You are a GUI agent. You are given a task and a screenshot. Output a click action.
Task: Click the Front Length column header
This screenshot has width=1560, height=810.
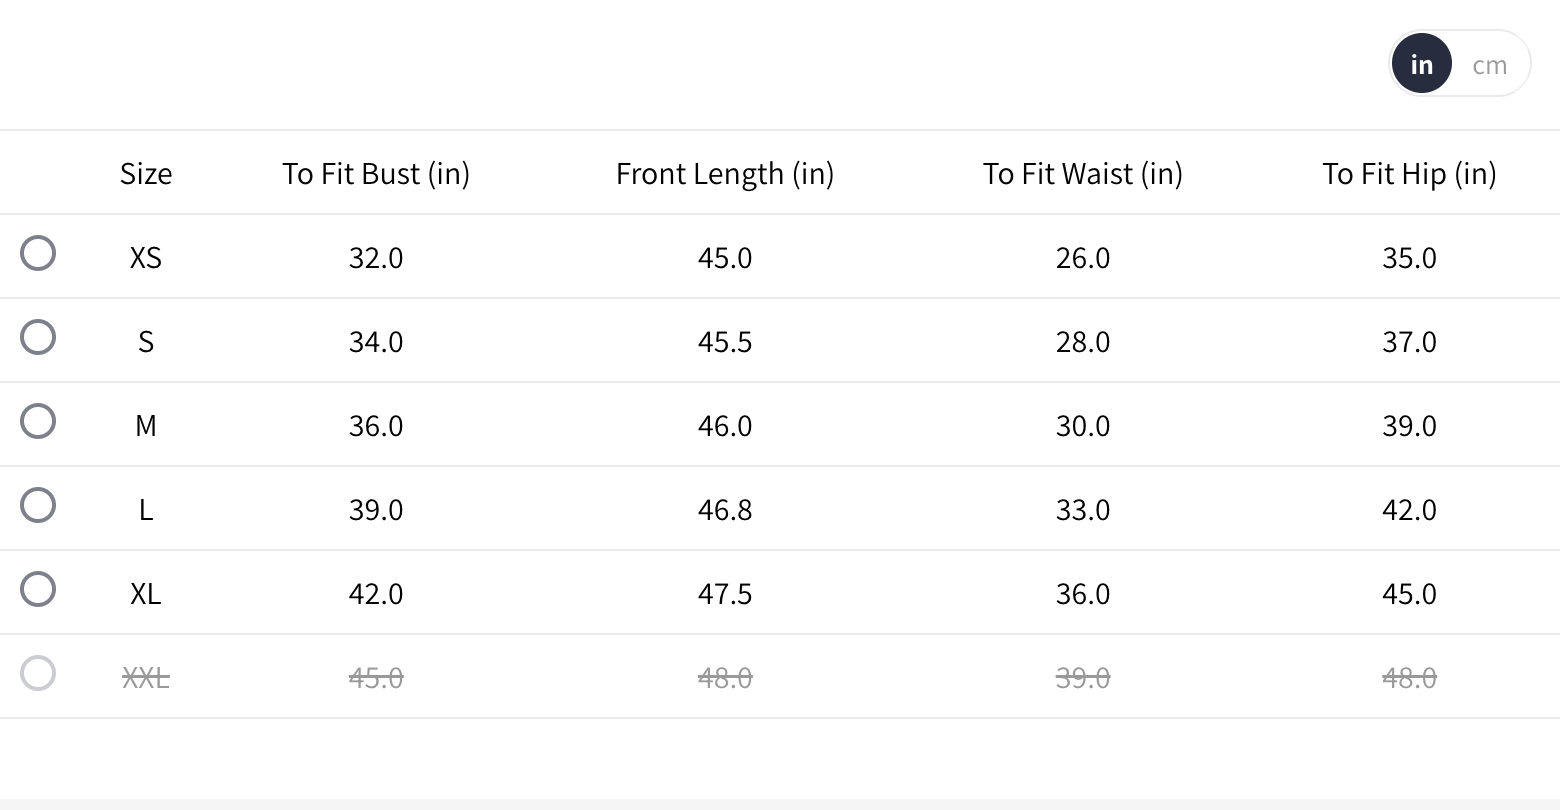pos(725,174)
